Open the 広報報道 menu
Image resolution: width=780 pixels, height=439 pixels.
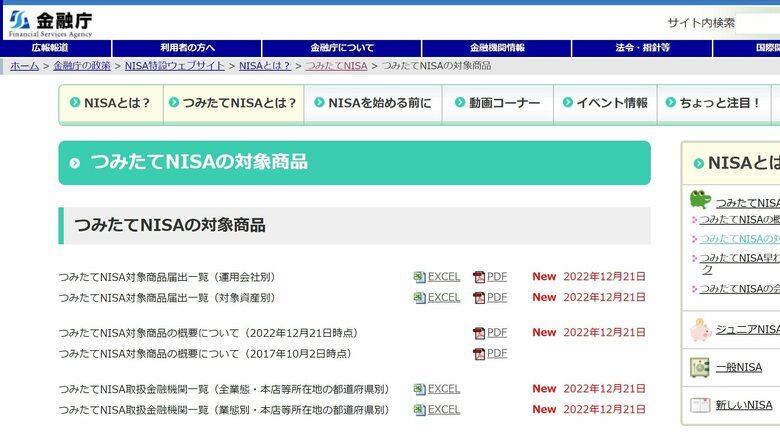[x=51, y=48]
